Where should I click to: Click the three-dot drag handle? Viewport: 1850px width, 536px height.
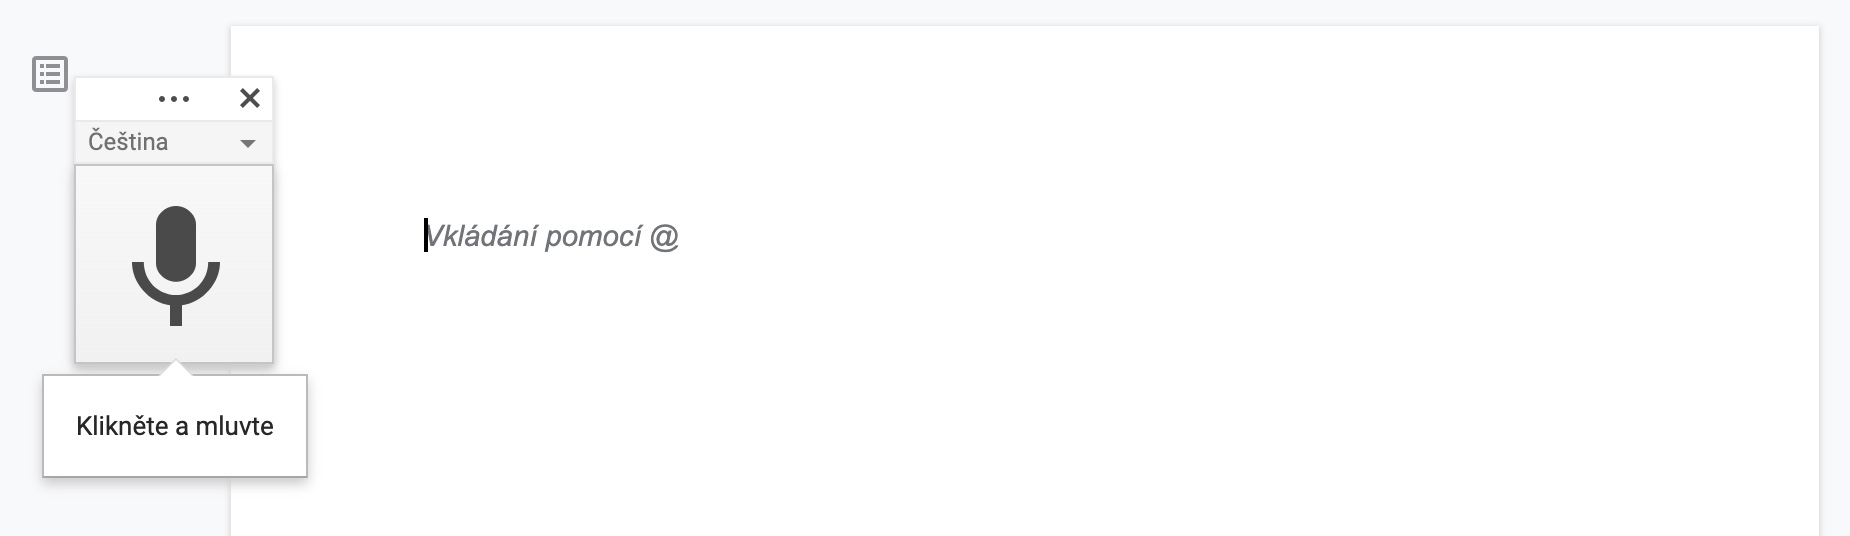174,99
